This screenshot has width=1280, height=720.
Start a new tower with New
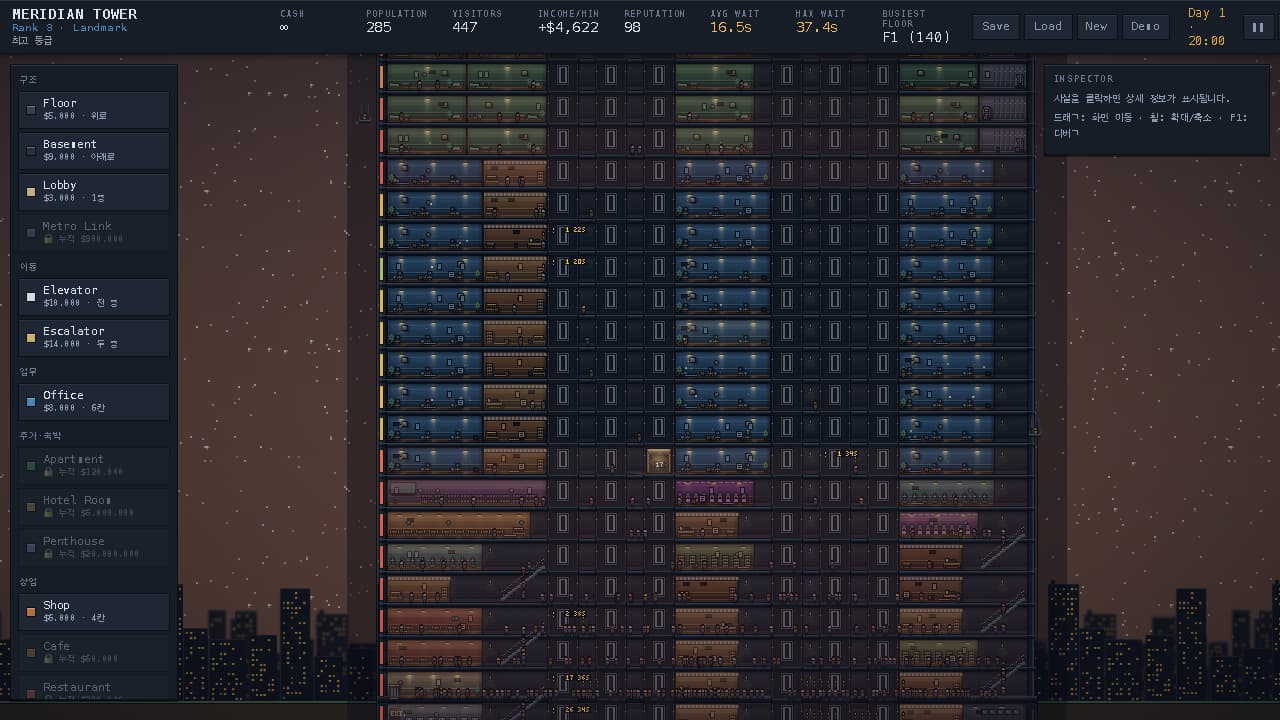1096,27
